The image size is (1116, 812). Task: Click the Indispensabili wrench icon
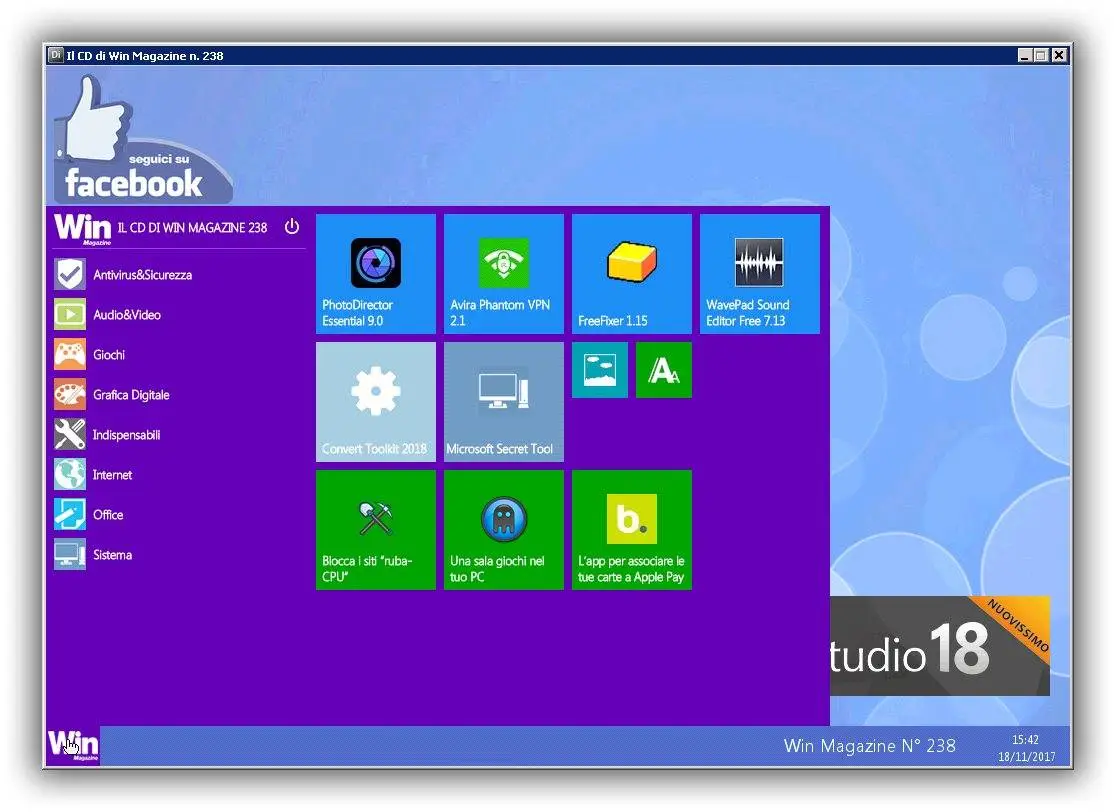click(70, 434)
